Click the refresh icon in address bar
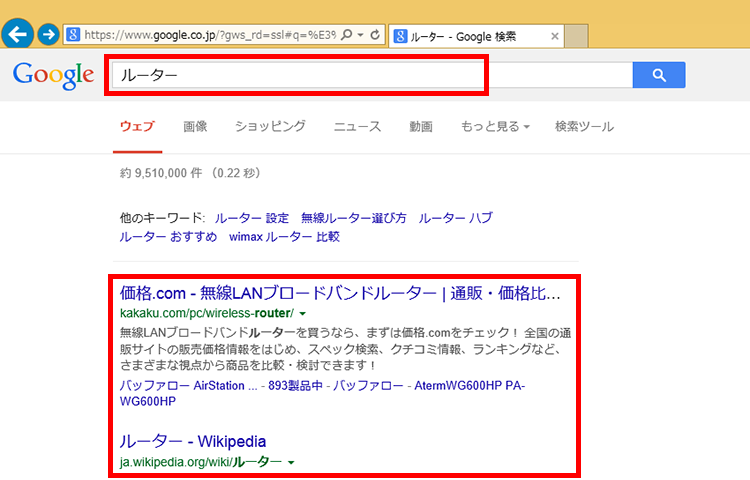The width and height of the screenshot is (750, 480). [x=375, y=35]
